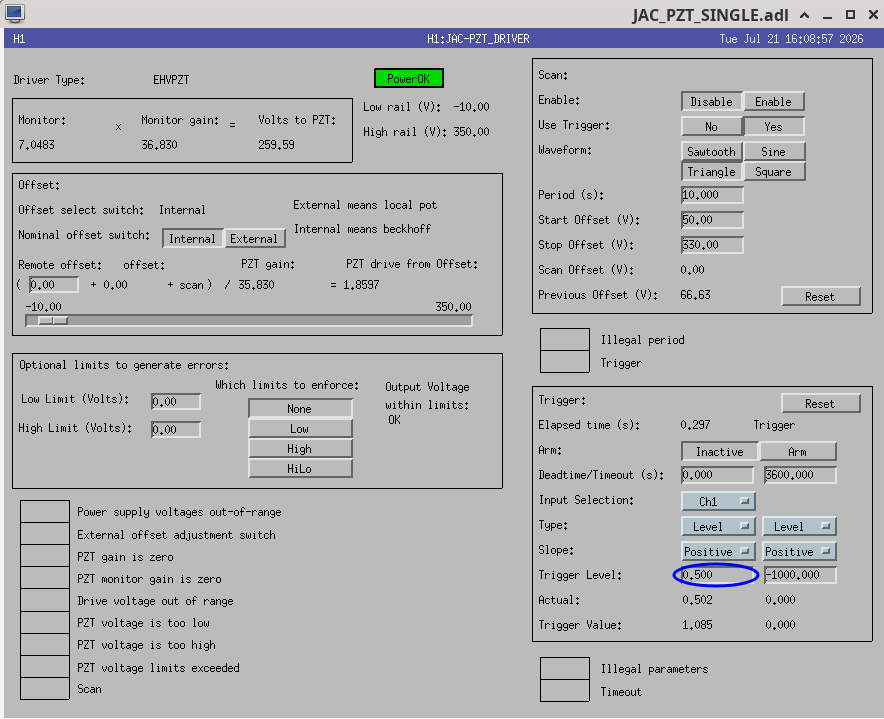
Task: Click Power supply voltages out-of-range indicator
Action: [45, 511]
